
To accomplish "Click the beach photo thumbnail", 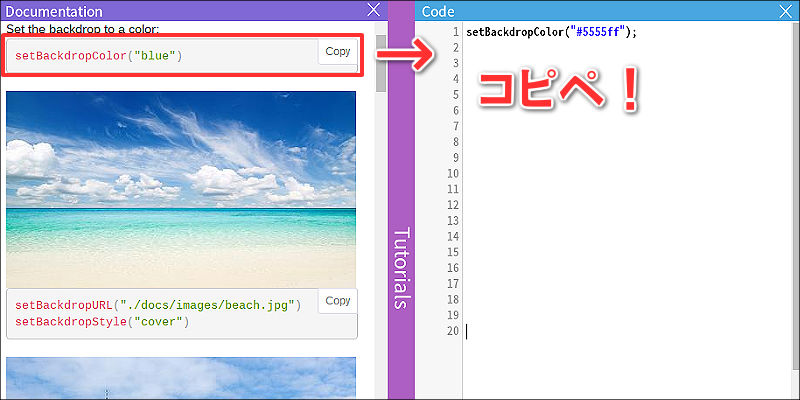I will tap(181, 189).
